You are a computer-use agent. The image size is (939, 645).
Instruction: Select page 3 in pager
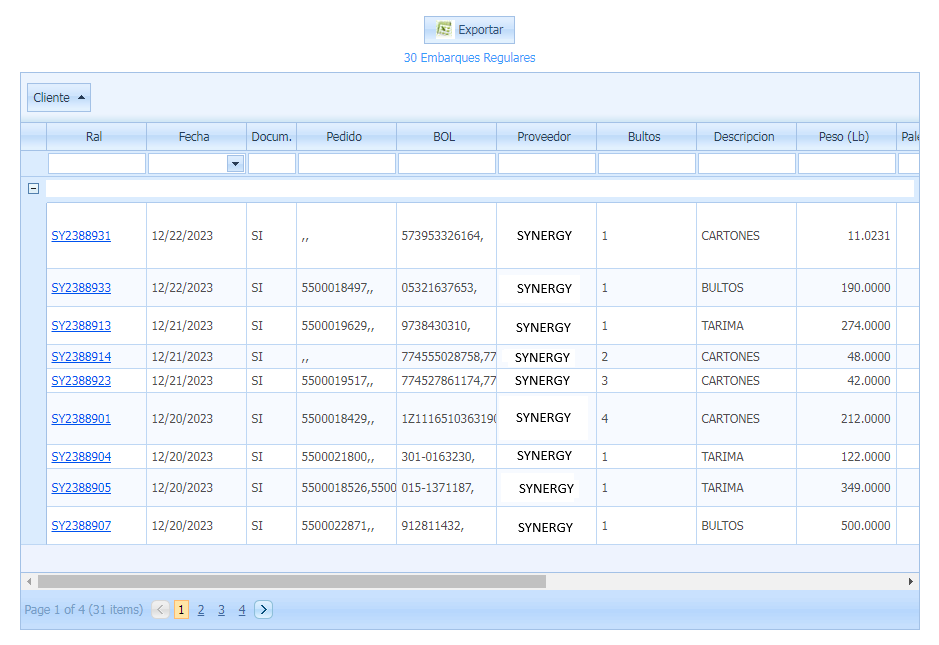(x=221, y=610)
